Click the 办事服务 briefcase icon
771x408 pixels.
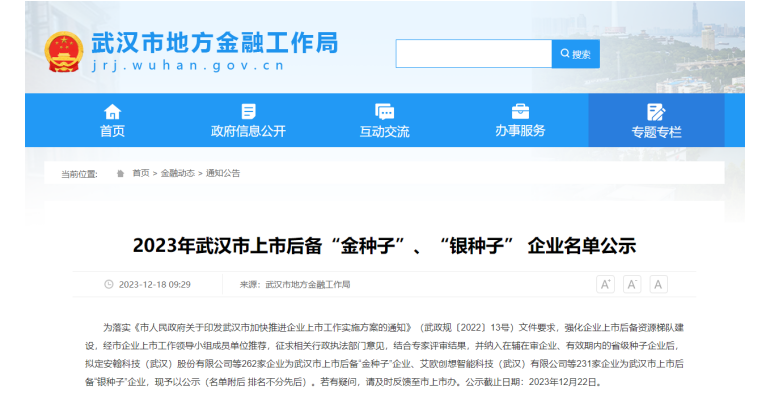click(520, 111)
